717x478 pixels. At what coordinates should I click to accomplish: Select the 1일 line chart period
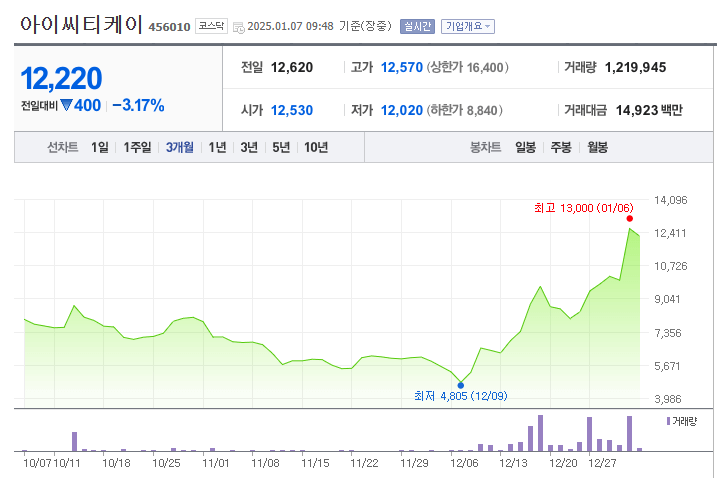100,147
